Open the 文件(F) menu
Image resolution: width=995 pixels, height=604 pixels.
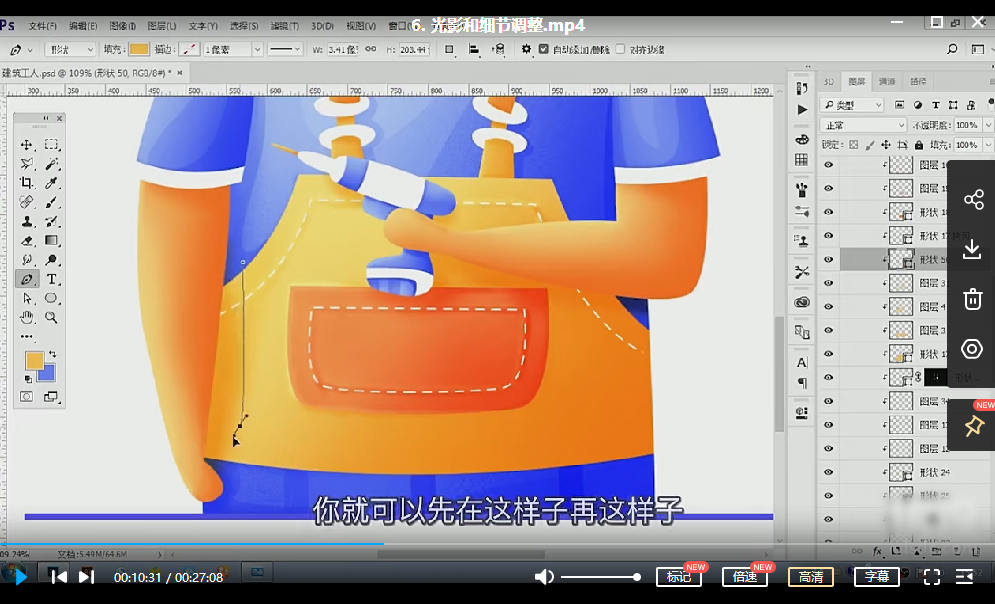tap(42, 25)
